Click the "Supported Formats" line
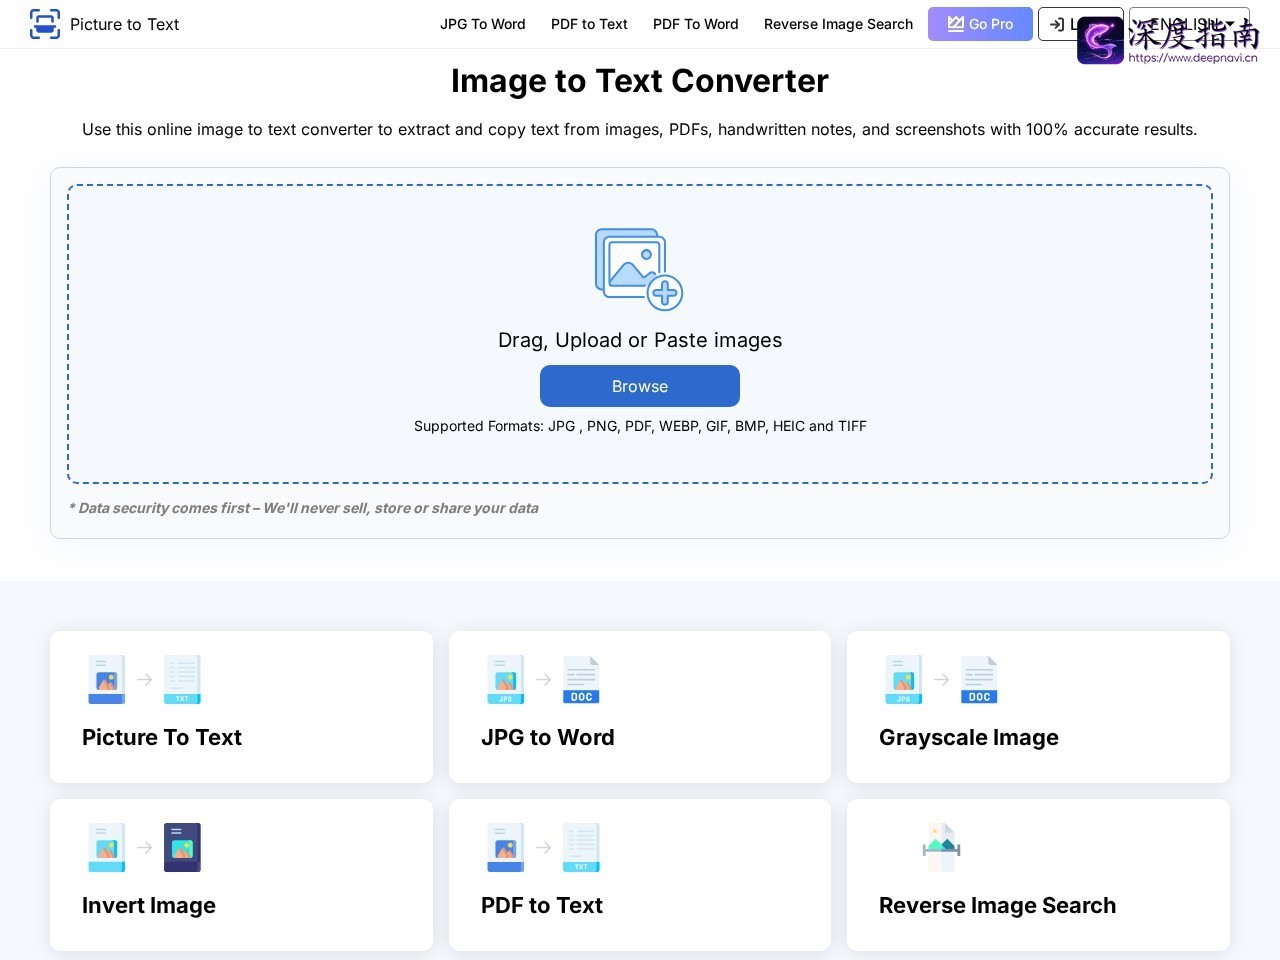 click(x=640, y=426)
